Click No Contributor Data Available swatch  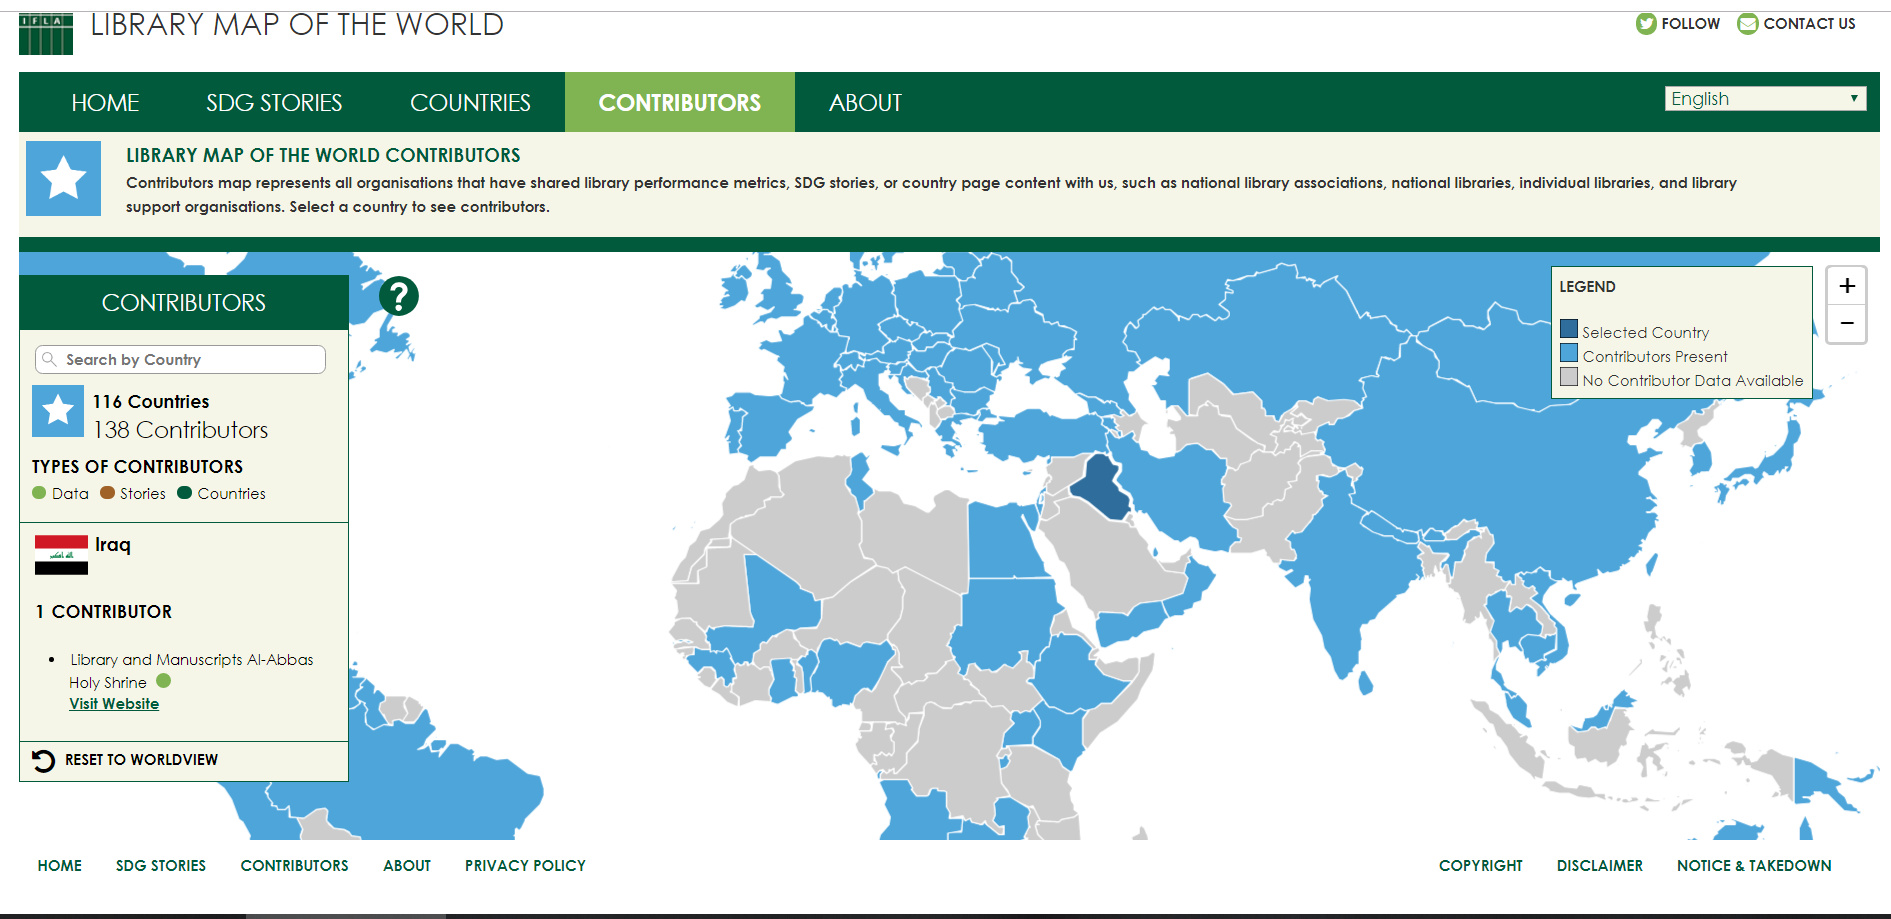(1569, 377)
